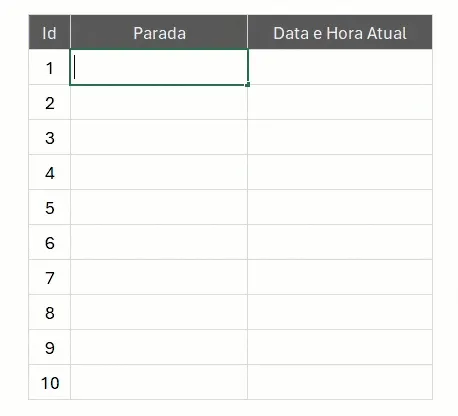Click the Id column header
Screen dimensions: 458x416
tap(49, 32)
